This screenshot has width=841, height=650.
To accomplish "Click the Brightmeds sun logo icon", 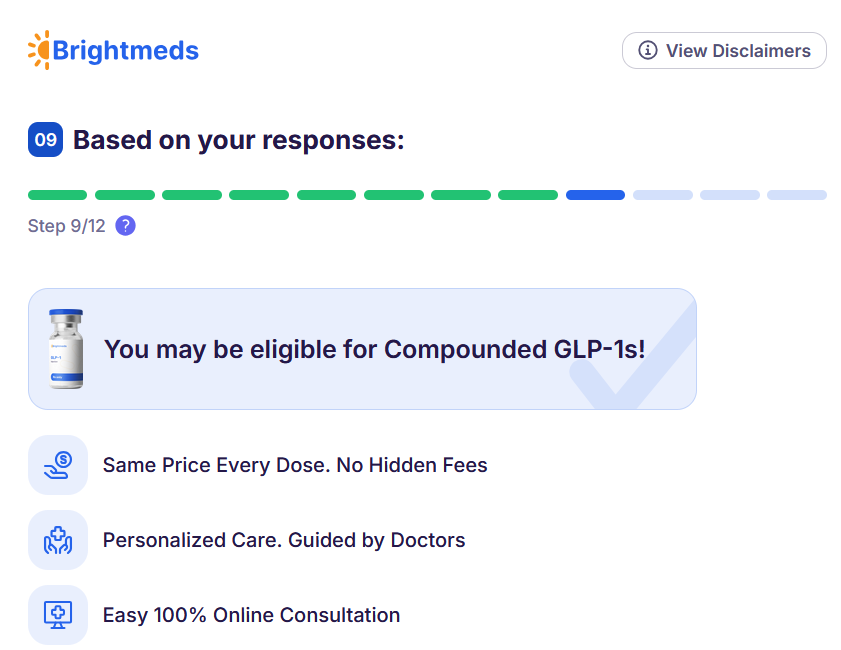I will coord(39,50).
